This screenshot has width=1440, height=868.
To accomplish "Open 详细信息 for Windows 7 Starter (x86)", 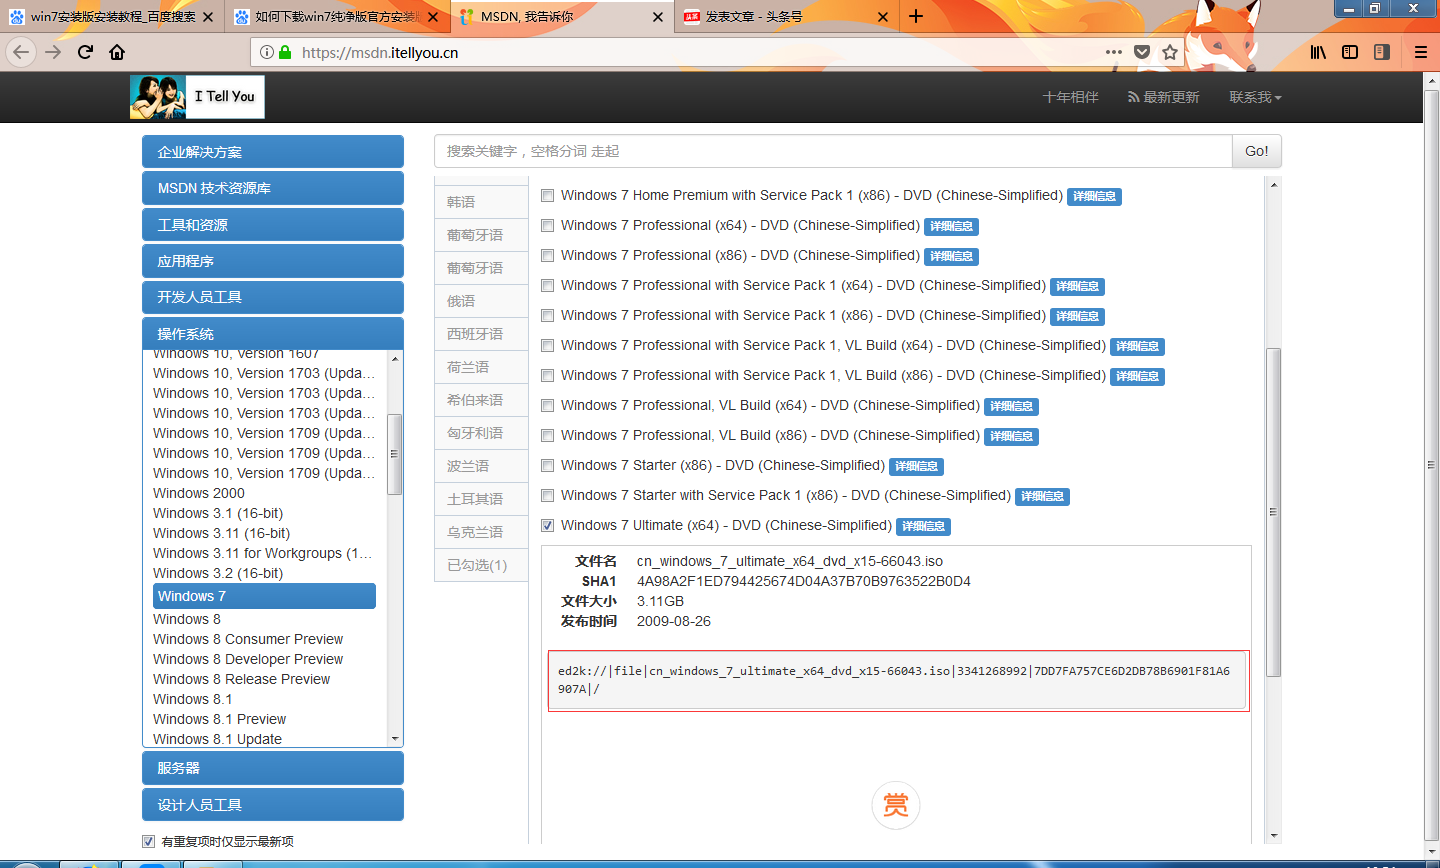I will pos(916,466).
